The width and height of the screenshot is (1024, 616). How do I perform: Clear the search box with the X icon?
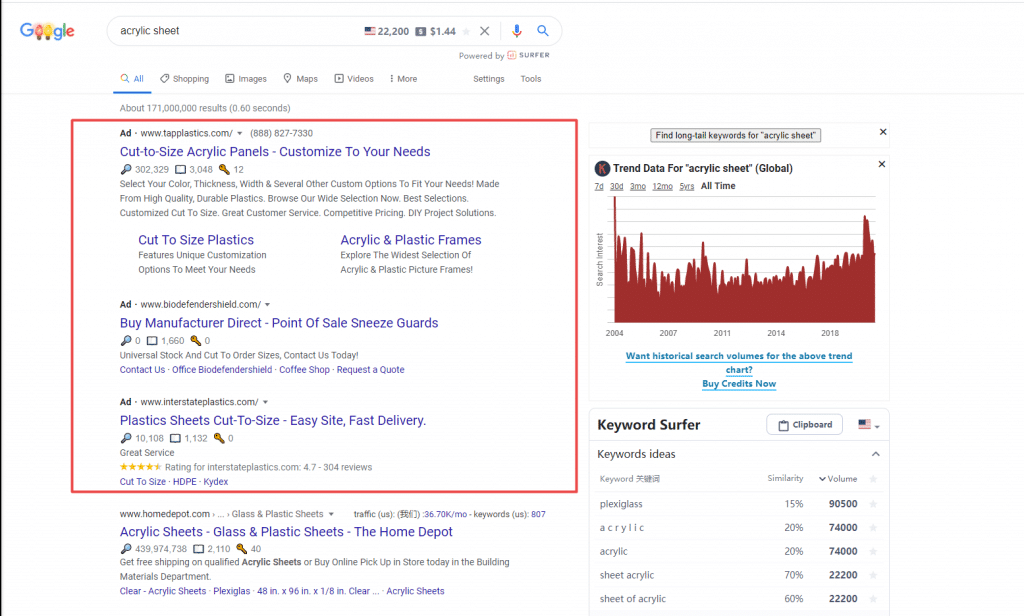coord(485,31)
